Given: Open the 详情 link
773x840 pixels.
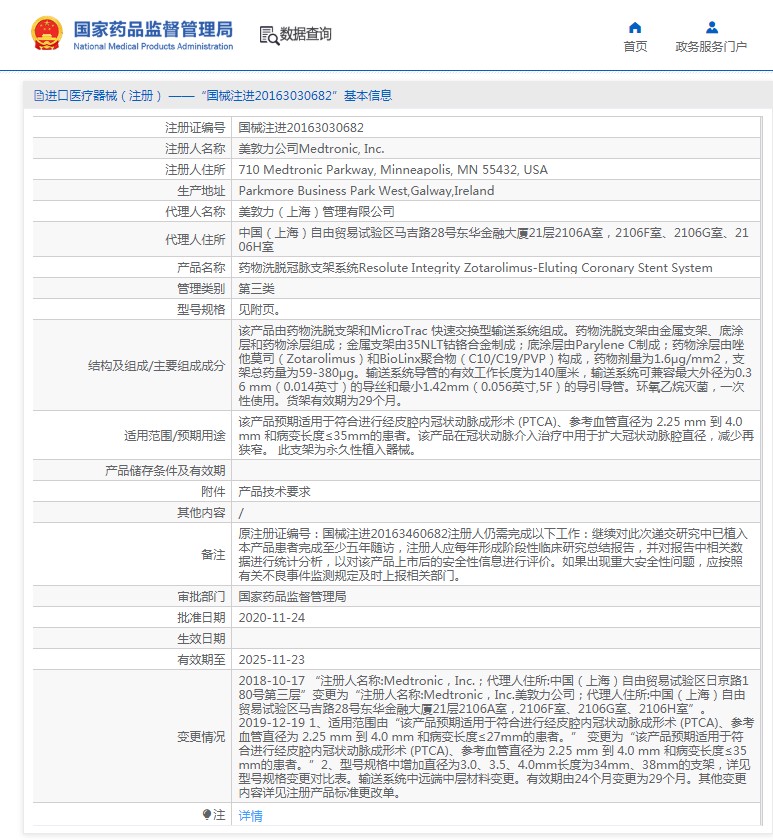Looking at the screenshot, I should pos(250,815).
